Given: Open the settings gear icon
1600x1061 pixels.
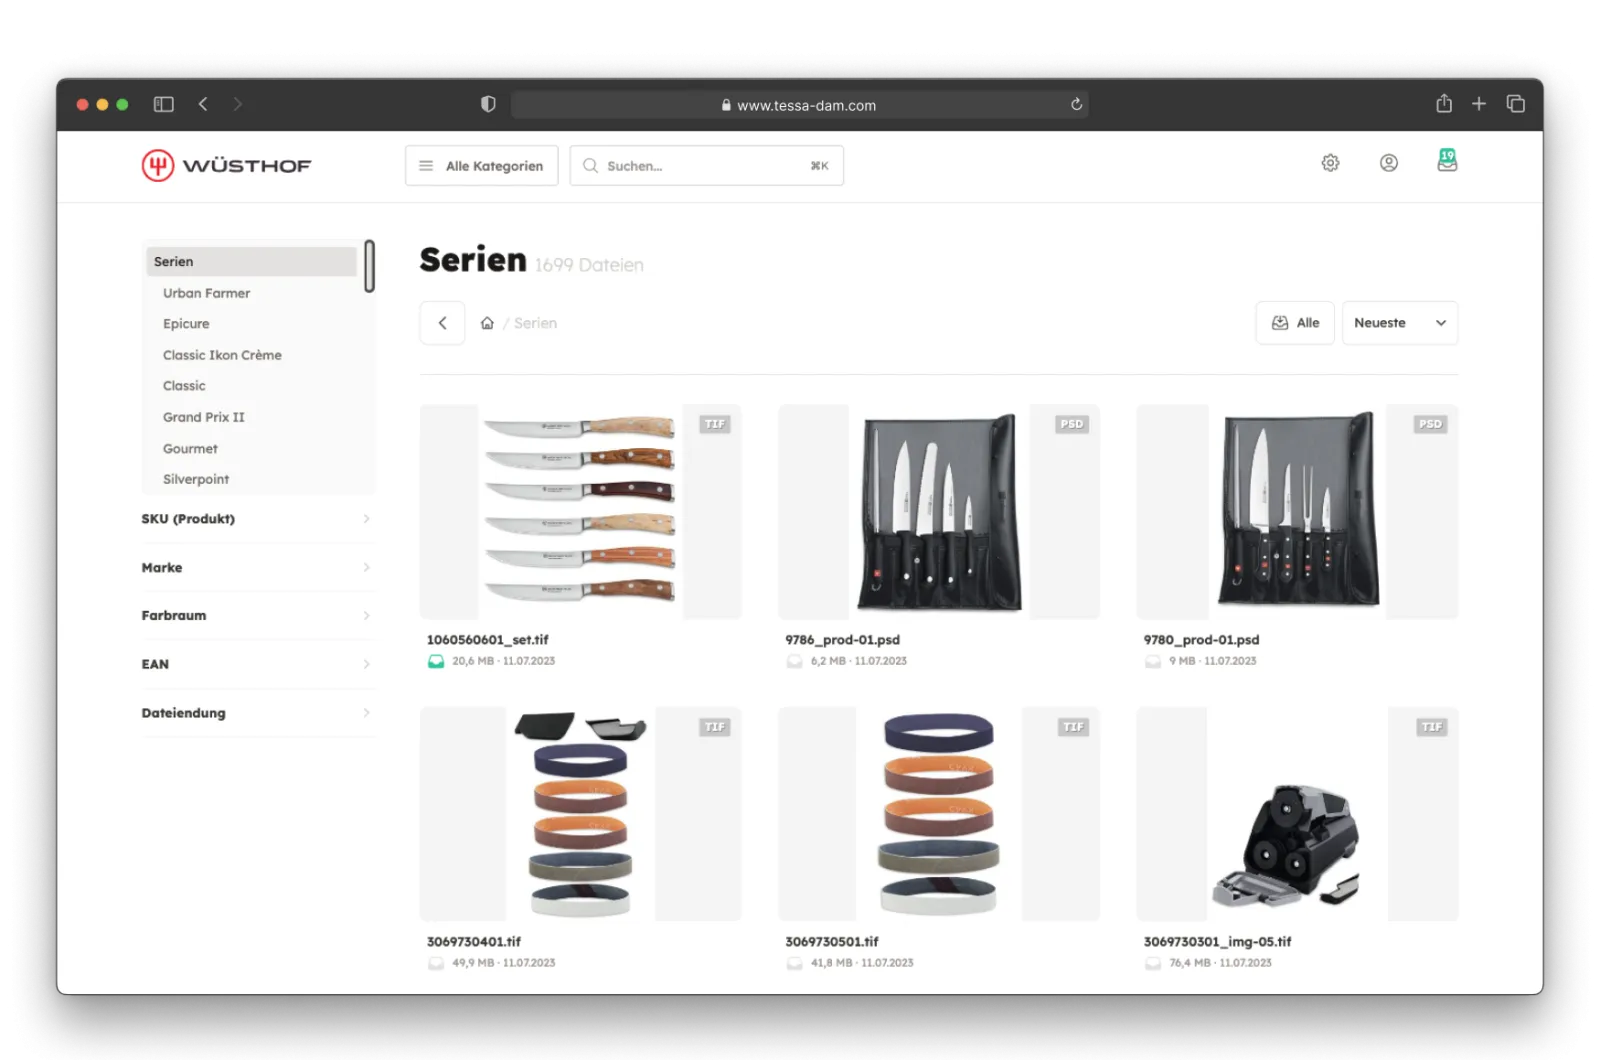Looking at the screenshot, I should [x=1330, y=163].
